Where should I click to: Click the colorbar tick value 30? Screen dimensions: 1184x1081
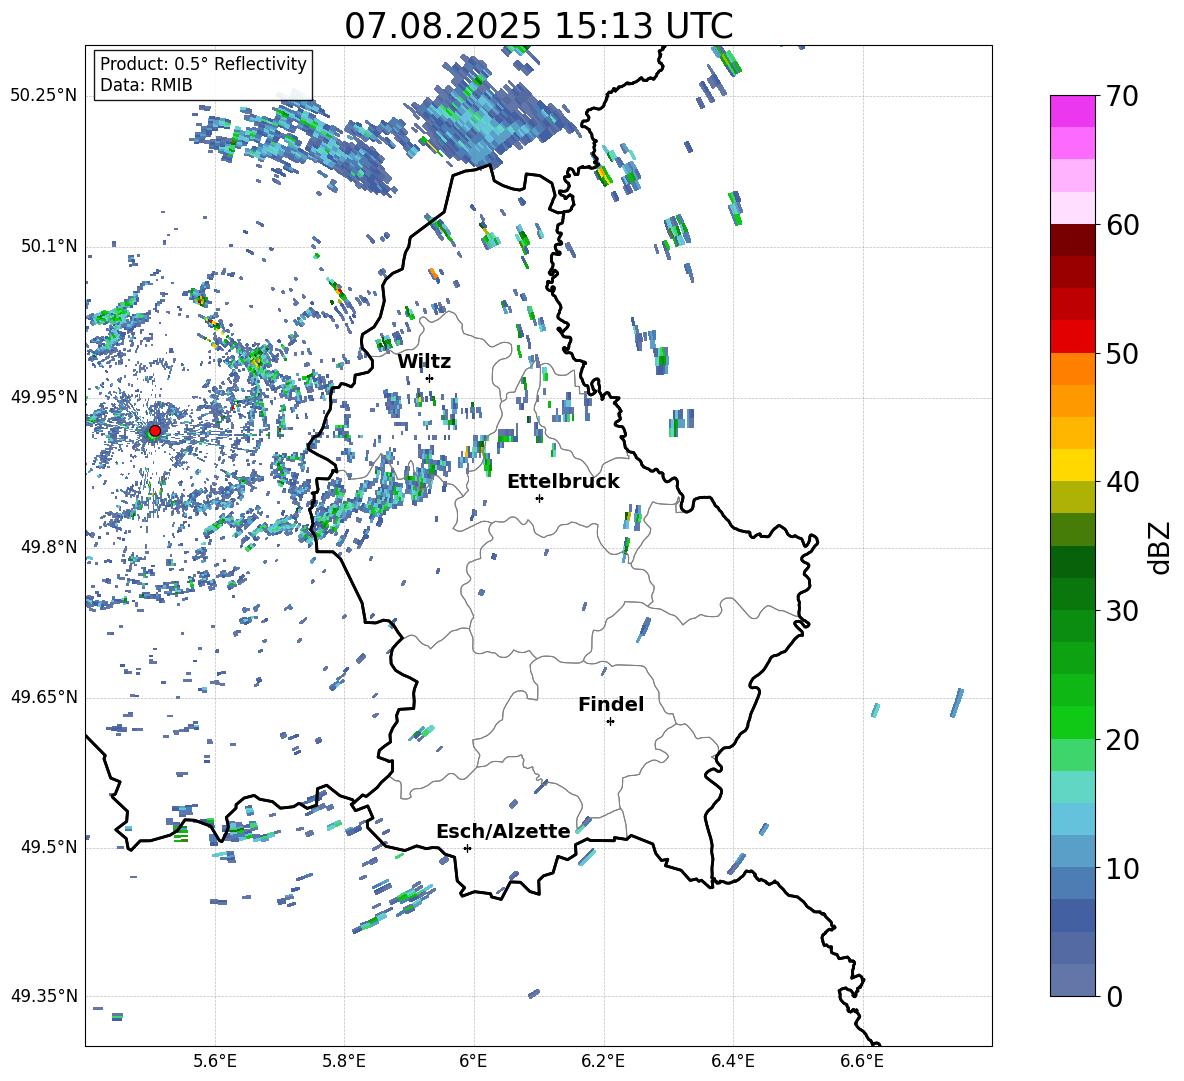coord(1122,611)
